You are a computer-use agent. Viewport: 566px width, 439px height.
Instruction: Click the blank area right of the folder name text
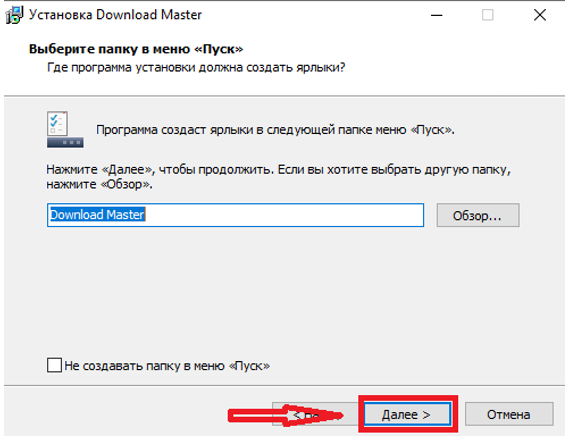coord(284,215)
